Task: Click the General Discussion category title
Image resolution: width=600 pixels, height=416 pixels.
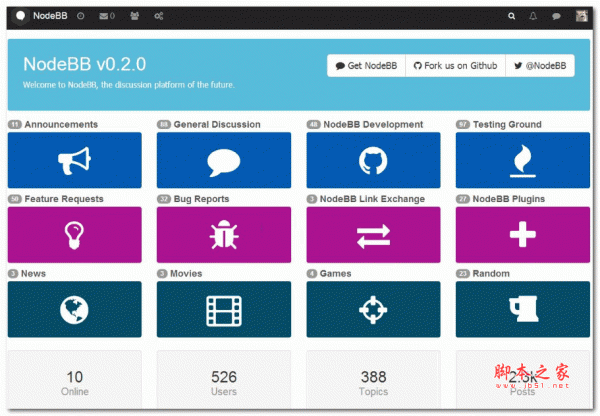Action: pos(217,124)
